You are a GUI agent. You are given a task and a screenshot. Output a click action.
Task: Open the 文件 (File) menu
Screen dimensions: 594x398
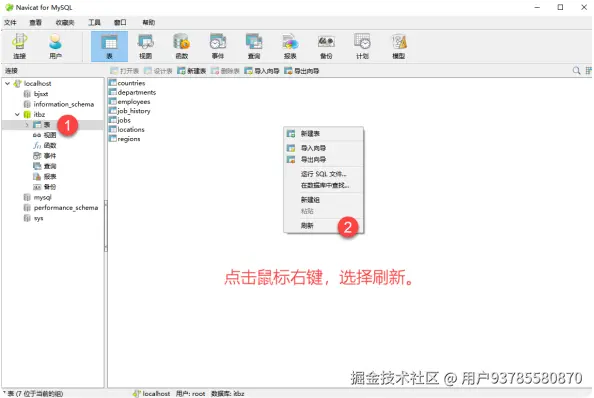click(x=10, y=22)
